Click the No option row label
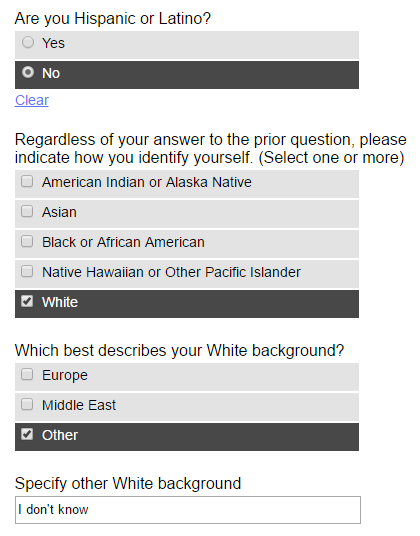420x536 pixels. click(51, 73)
